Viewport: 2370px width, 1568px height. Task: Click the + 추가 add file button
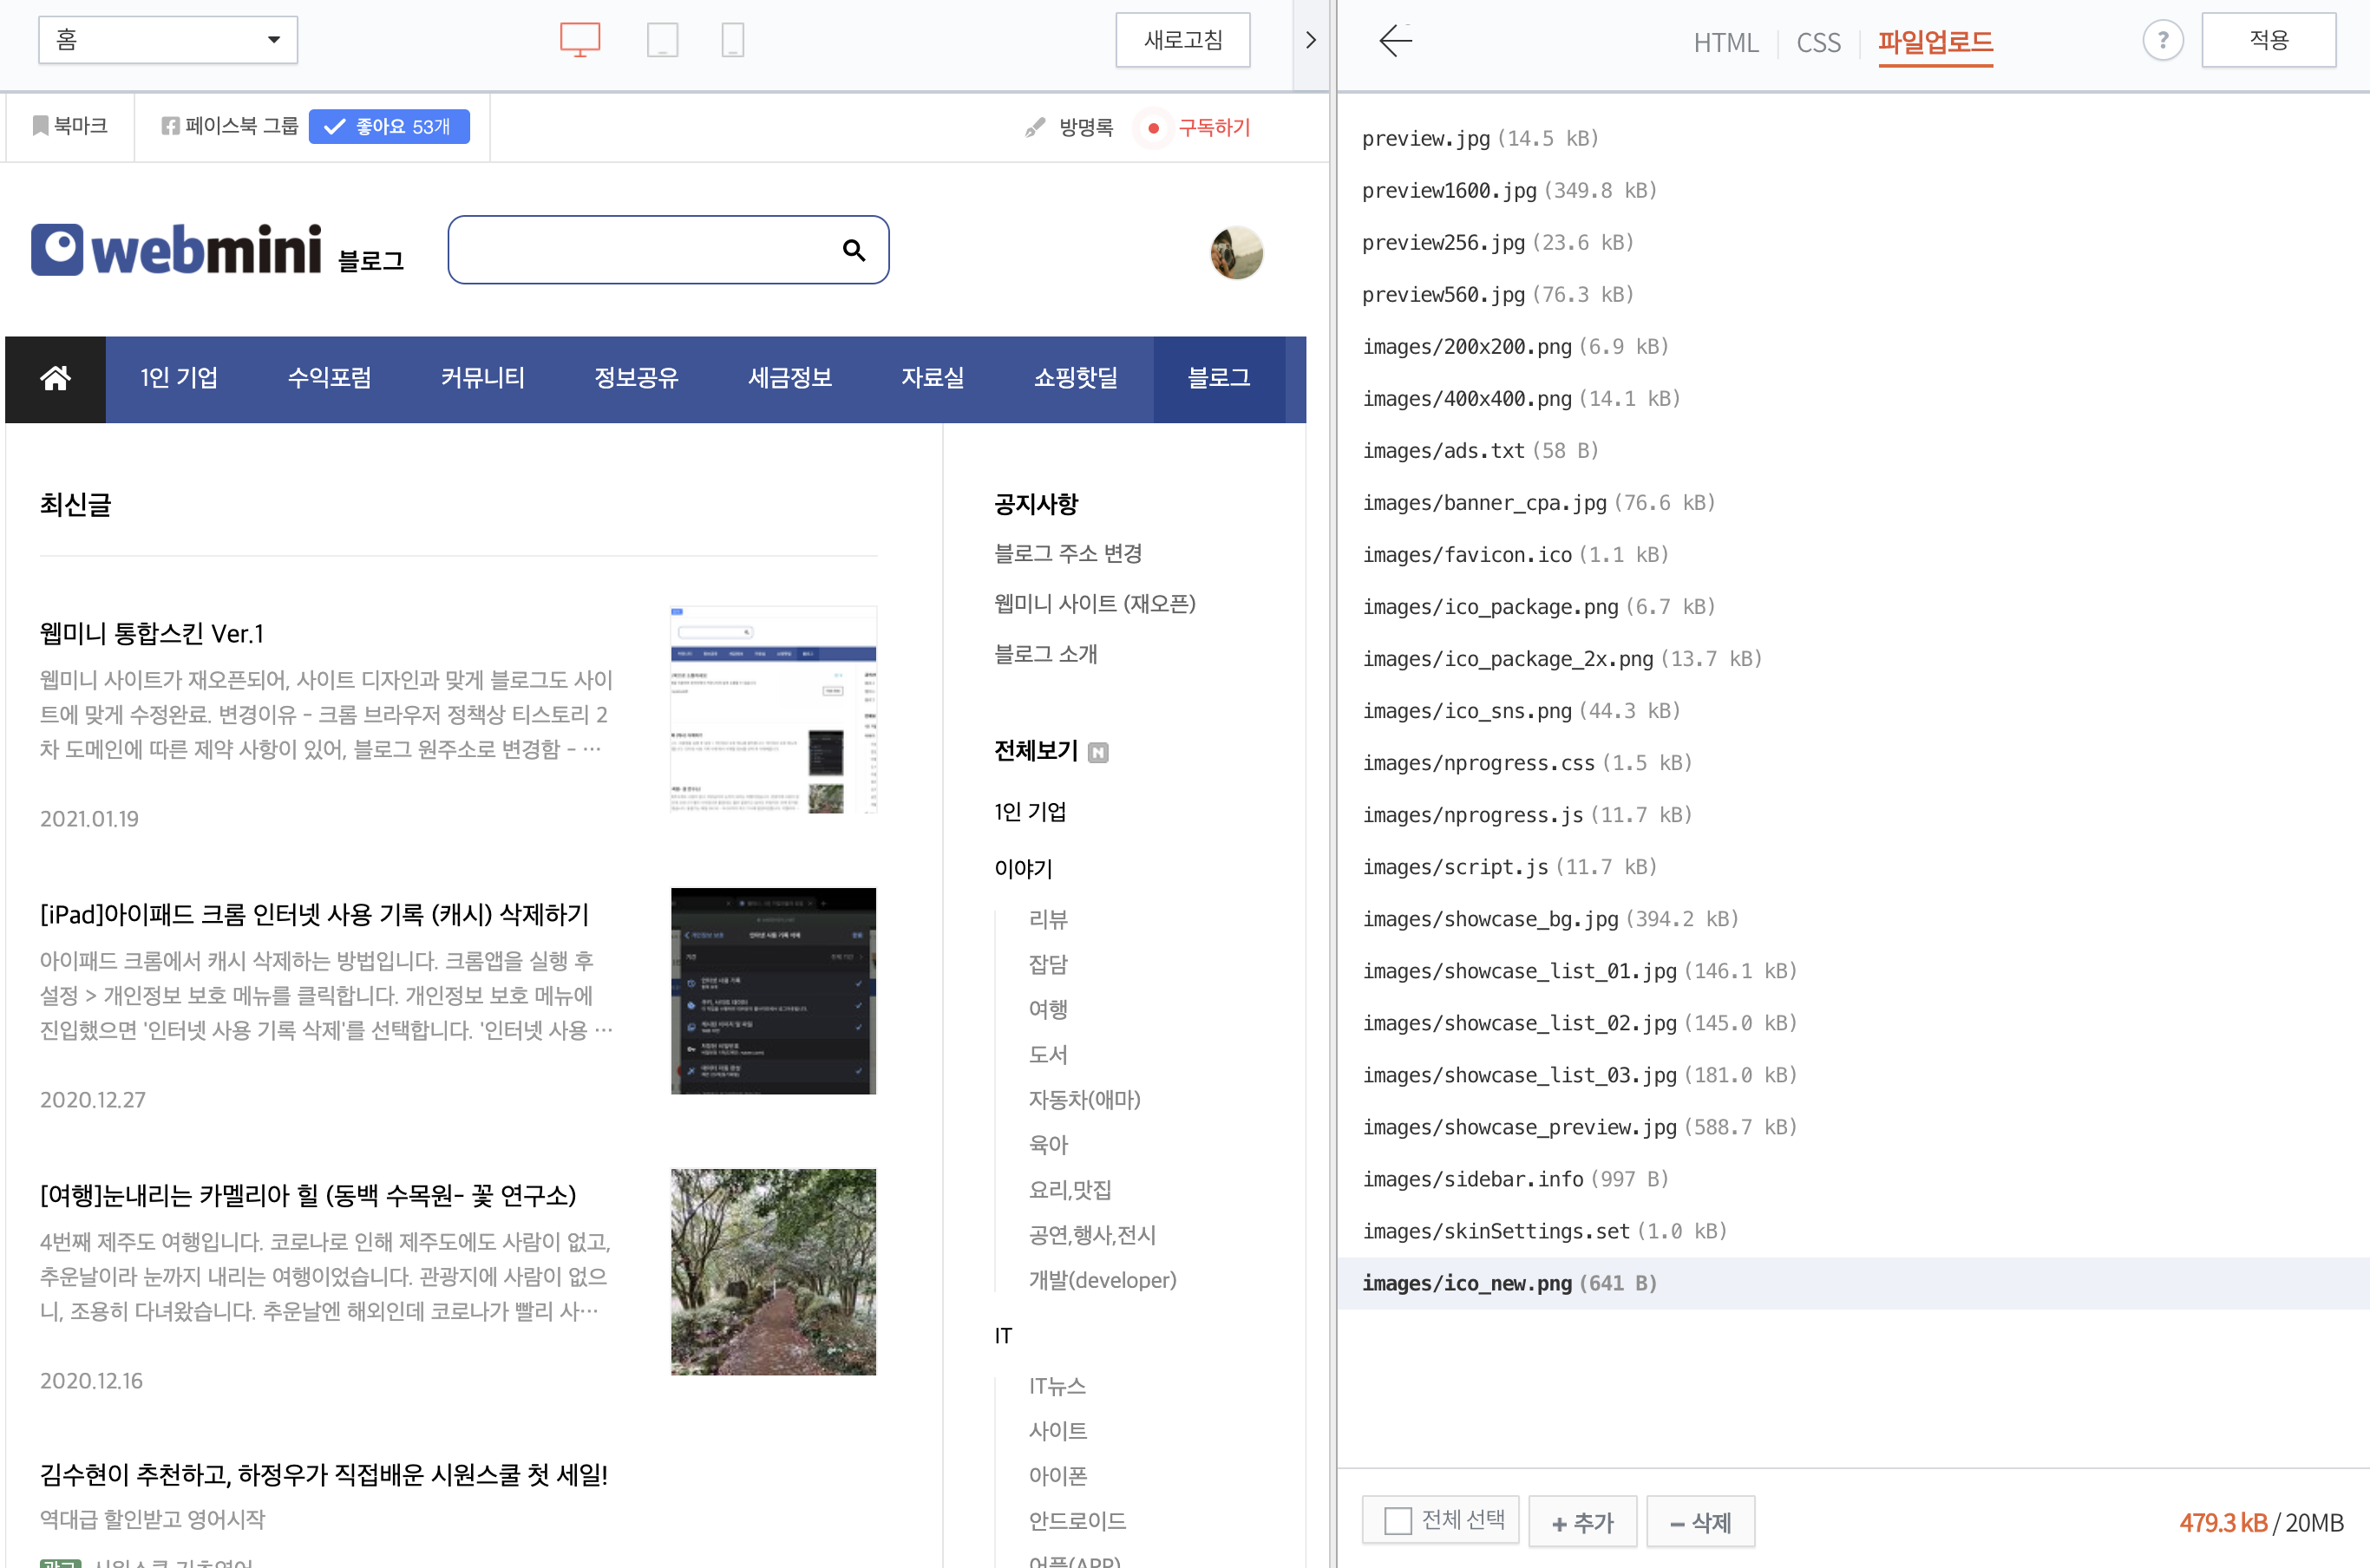tap(1582, 1522)
